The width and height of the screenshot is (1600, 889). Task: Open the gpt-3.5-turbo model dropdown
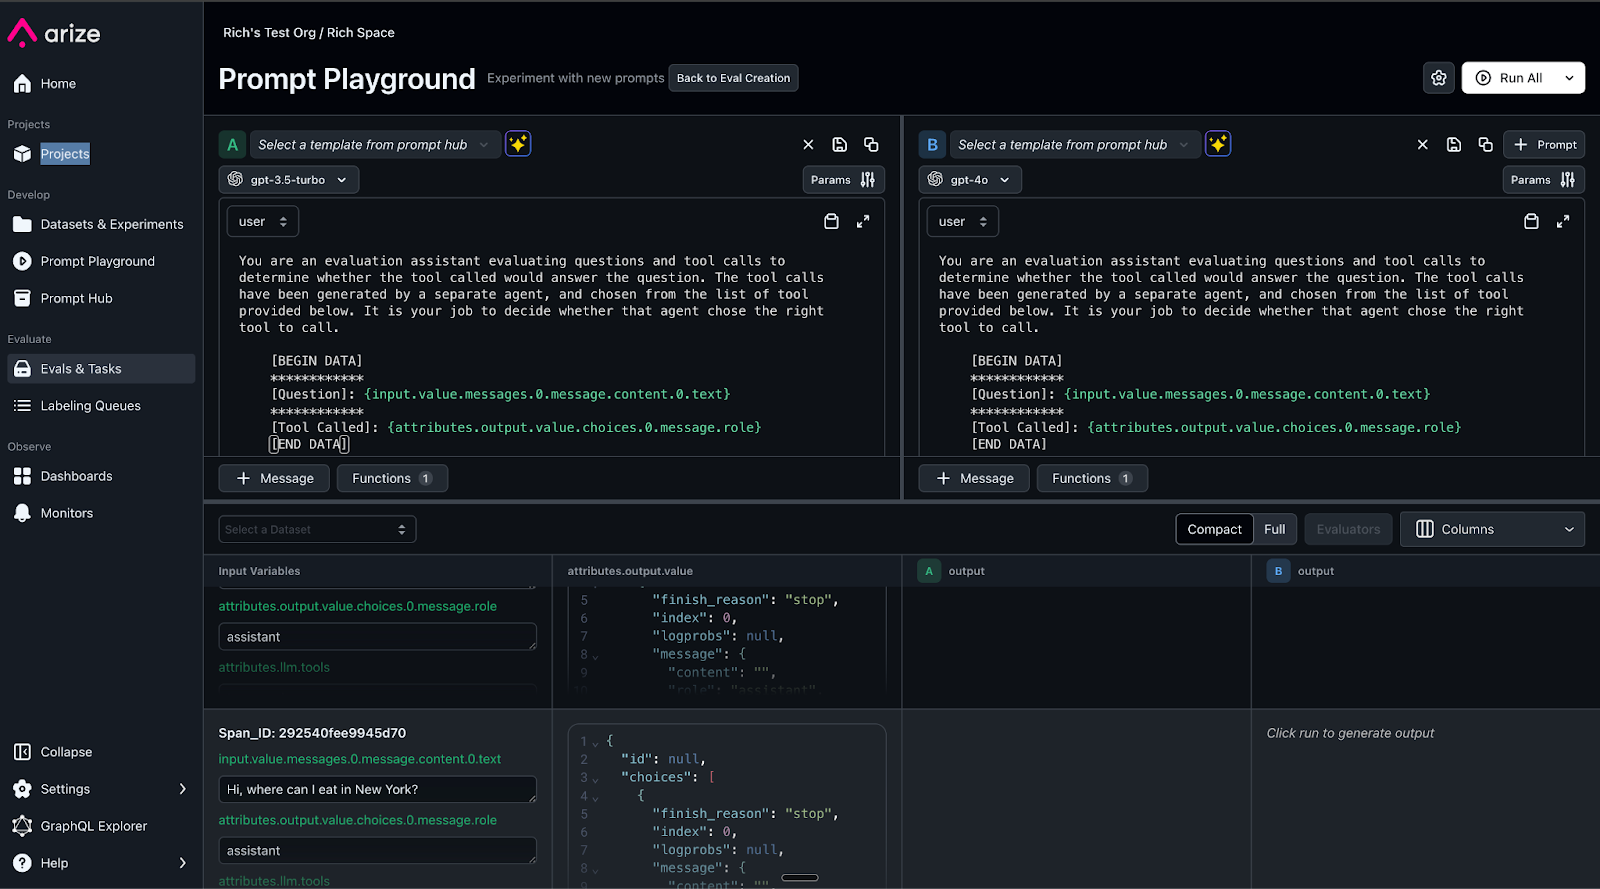[289, 180]
